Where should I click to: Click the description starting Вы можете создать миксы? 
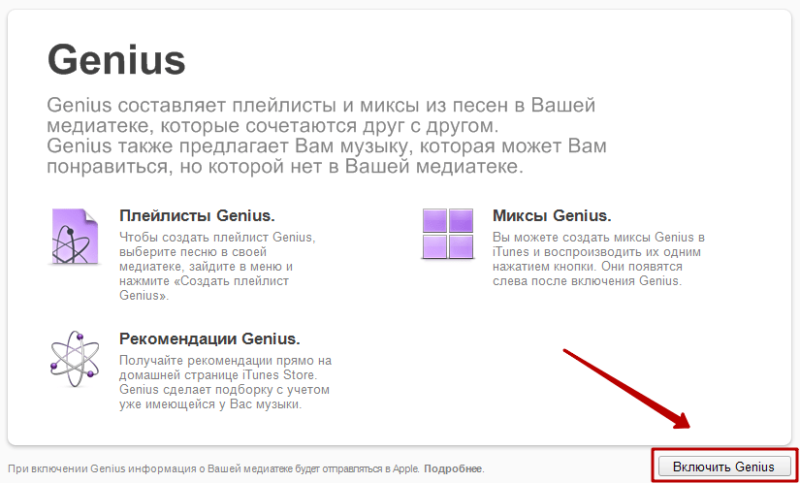pyautogui.click(x=599, y=259)
